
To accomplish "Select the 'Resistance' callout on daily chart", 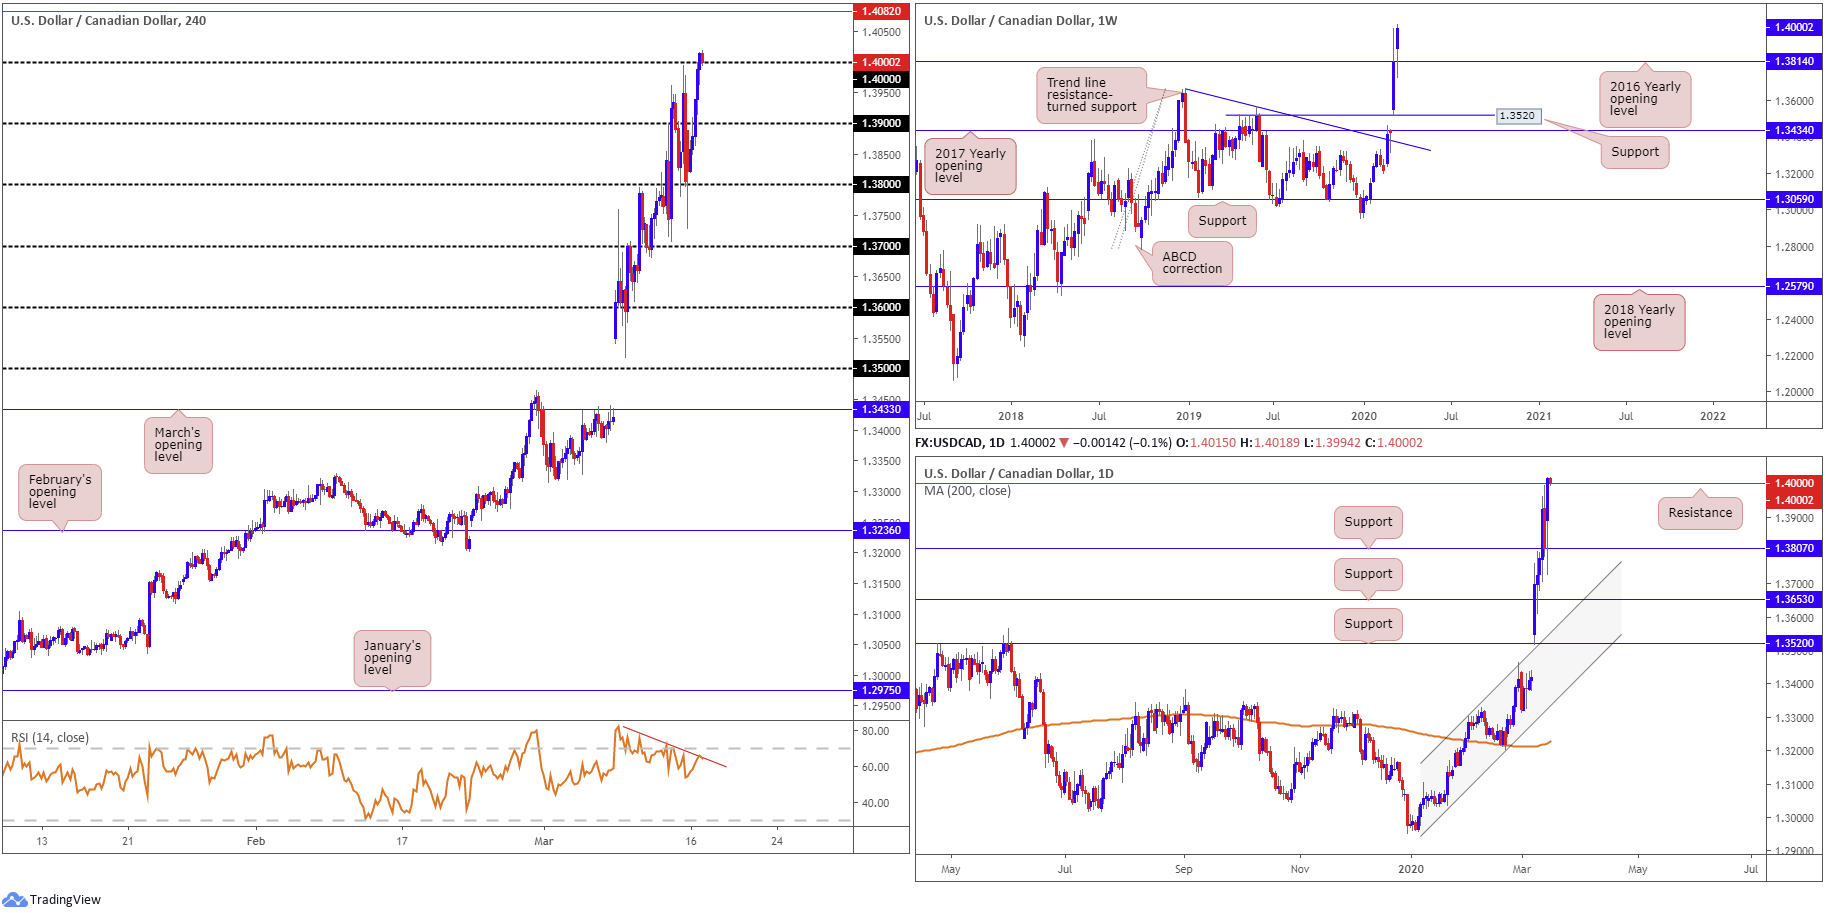I will (1700, 513).
